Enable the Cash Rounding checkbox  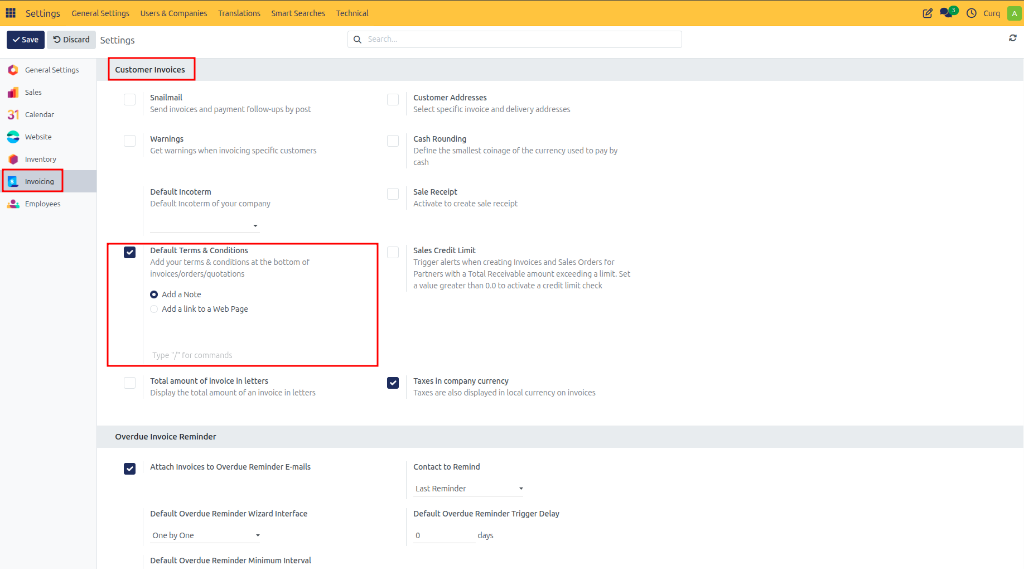tap(393, 141)
